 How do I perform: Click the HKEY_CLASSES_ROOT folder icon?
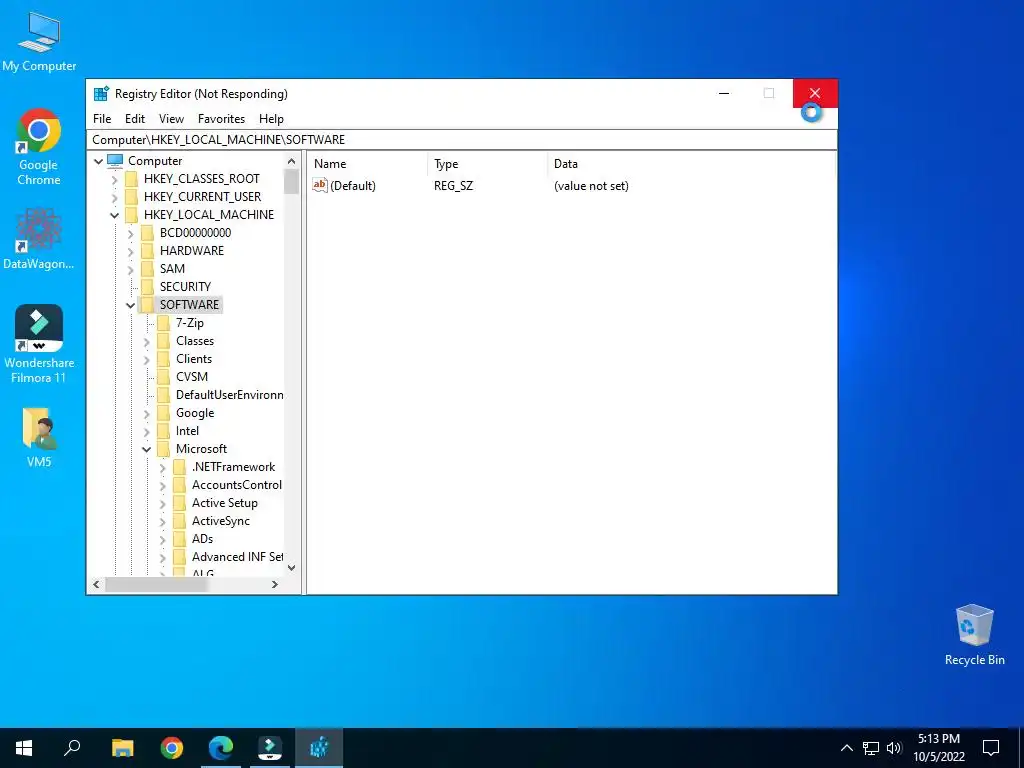pos(131,179)
